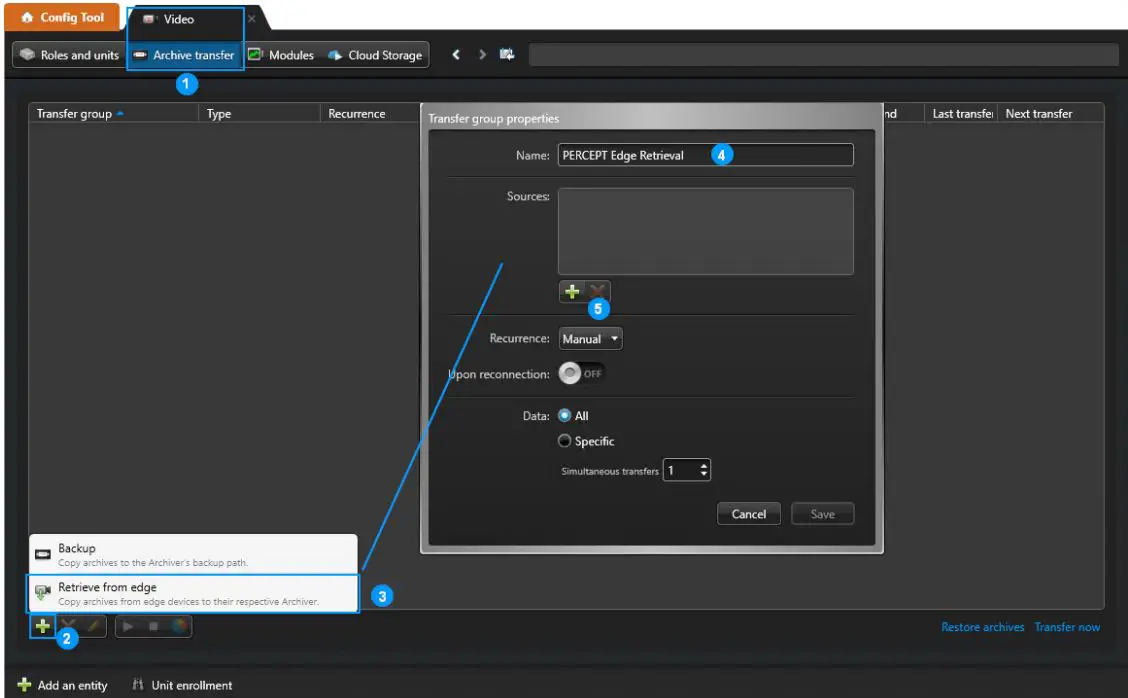This screenshot has width=1128, height=698.
Task: Stop the transfer with the stop icon
Action: (x=153, y=626)
